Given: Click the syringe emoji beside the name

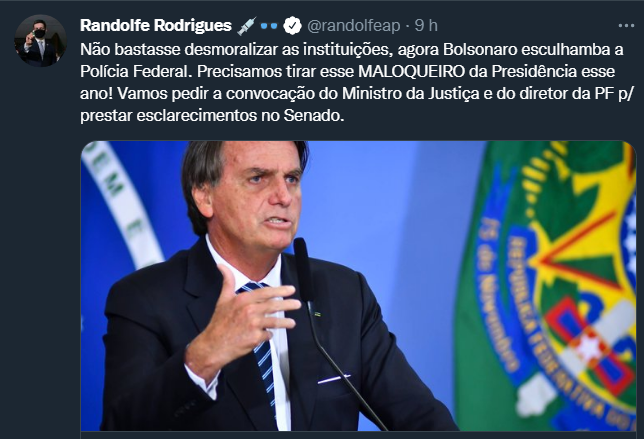Looking at the screenshot, I should tap(245, 24).
